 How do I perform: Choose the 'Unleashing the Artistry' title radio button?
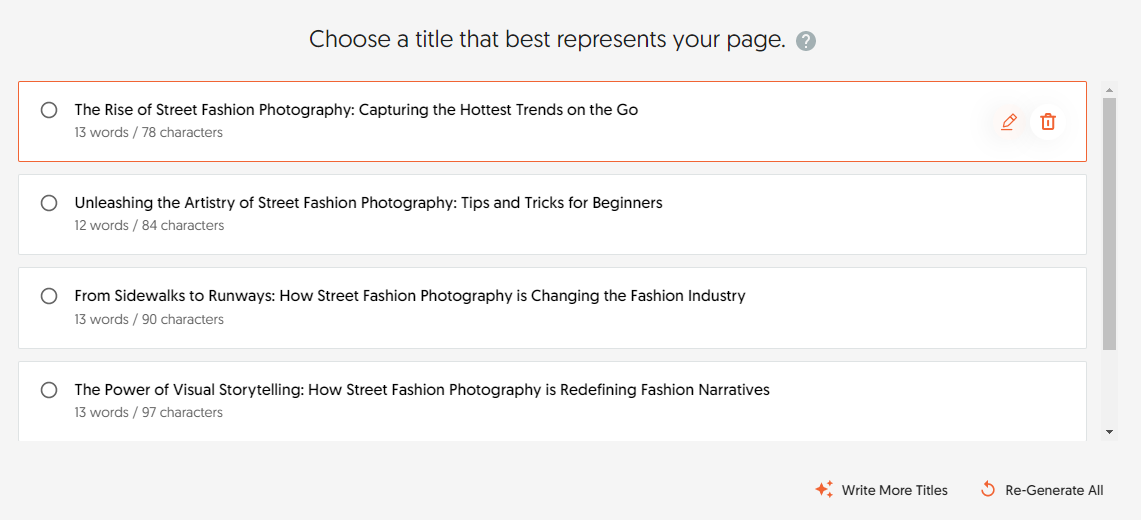(x=49, y=203)
